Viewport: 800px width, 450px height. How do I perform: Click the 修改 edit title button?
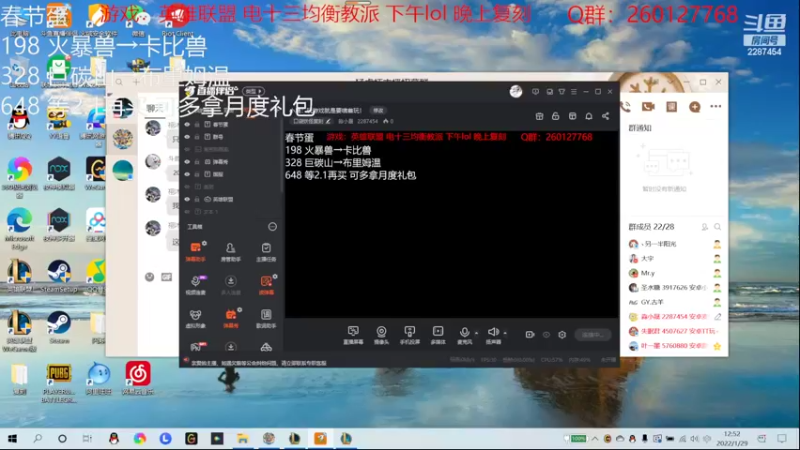pos(378,110)
